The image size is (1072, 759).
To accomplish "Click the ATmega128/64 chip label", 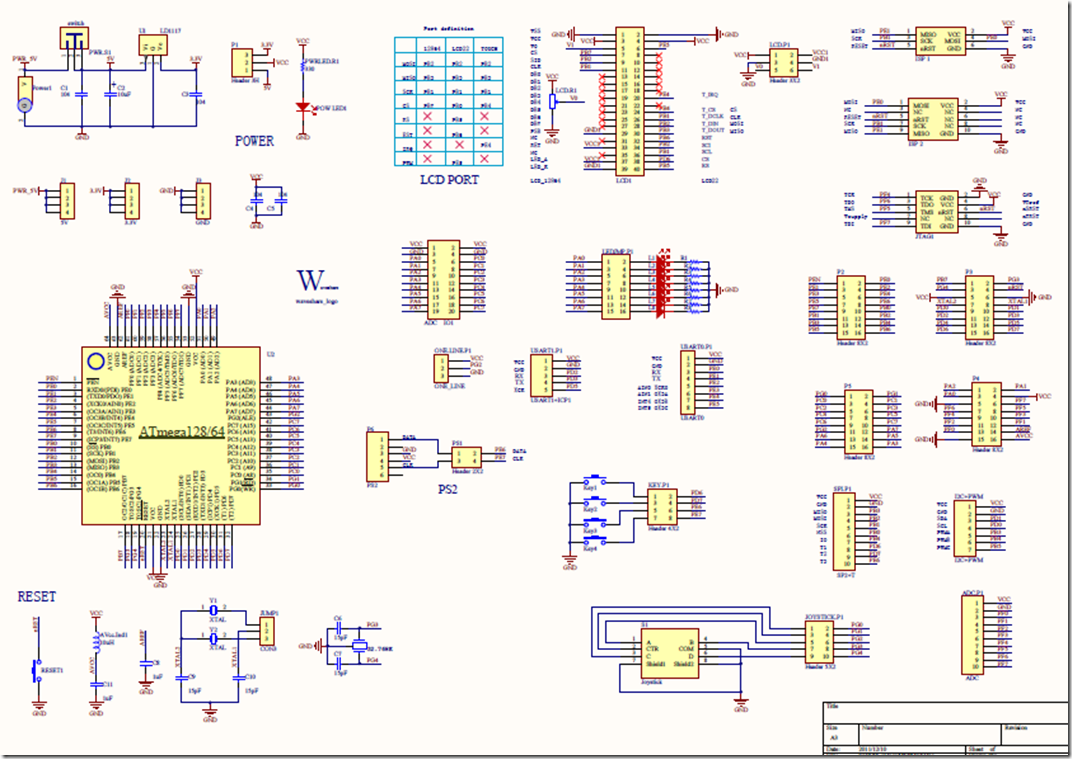I will (181, 432).
